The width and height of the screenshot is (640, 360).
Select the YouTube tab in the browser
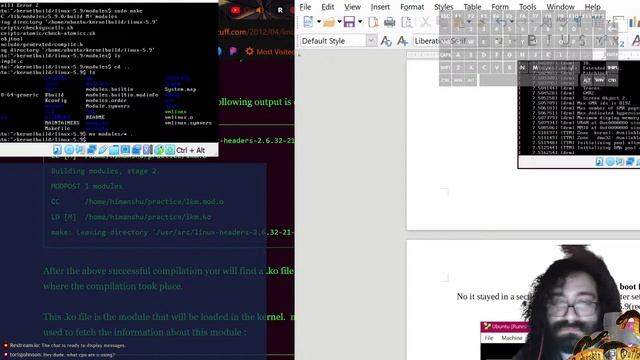click(x=236, y=10)
